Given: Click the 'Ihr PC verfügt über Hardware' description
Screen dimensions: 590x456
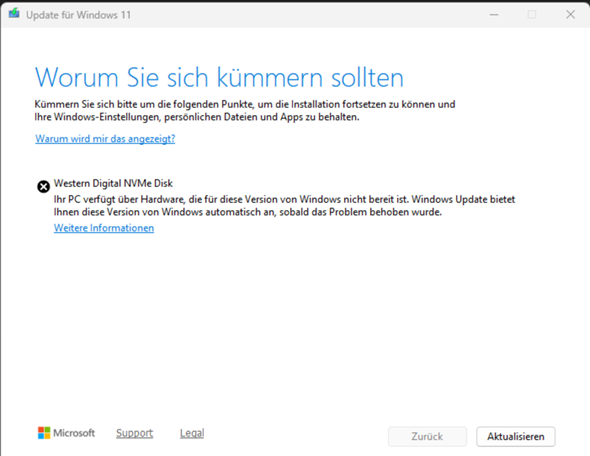Looking at the screenshot, I should (x=284, y=206).
